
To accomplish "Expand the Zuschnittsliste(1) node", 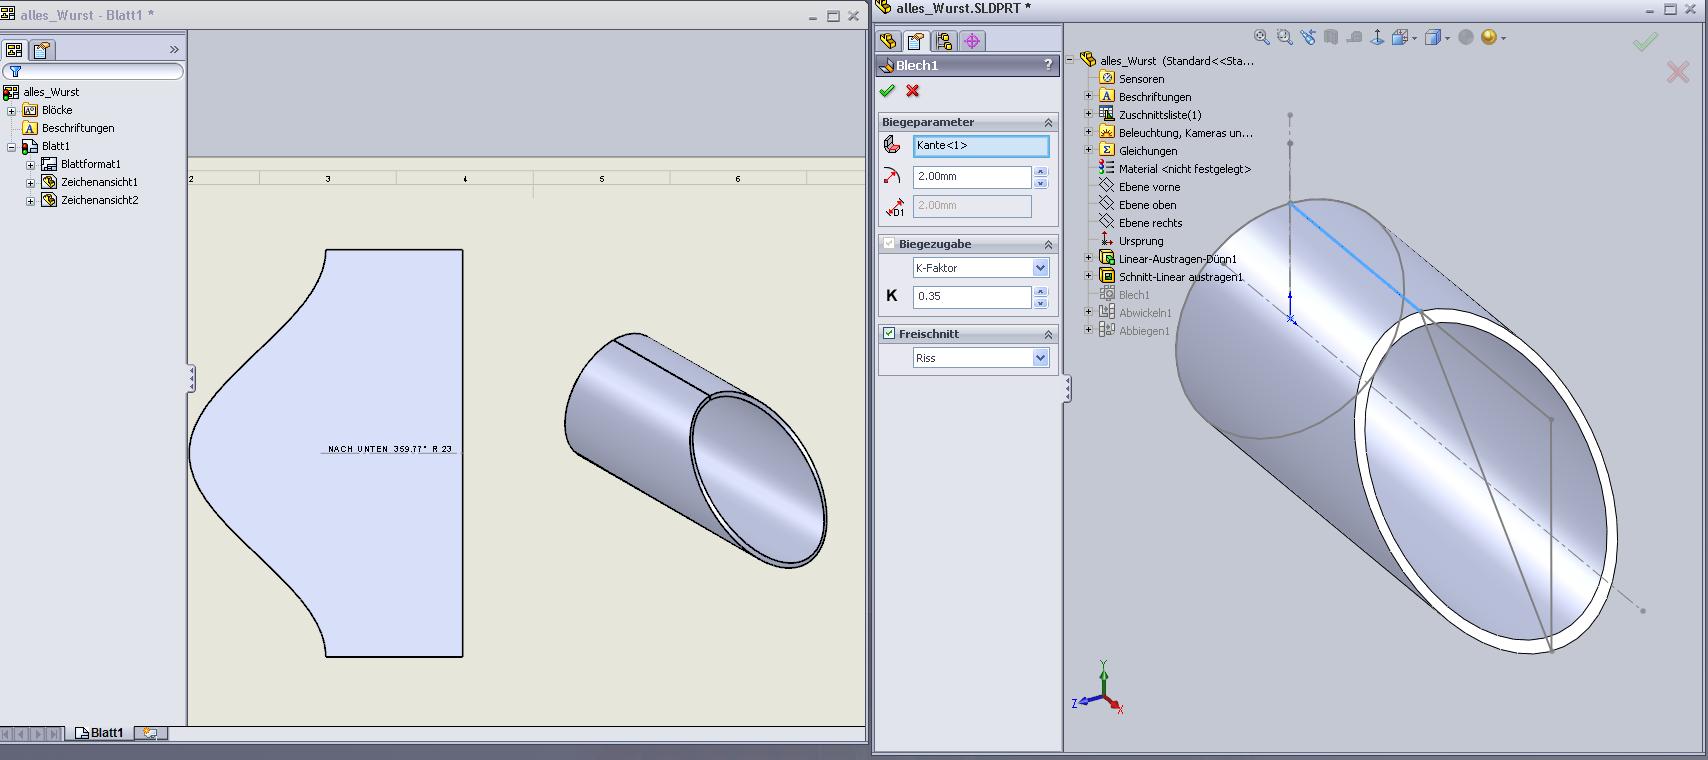I will [x=1089, y=115].
